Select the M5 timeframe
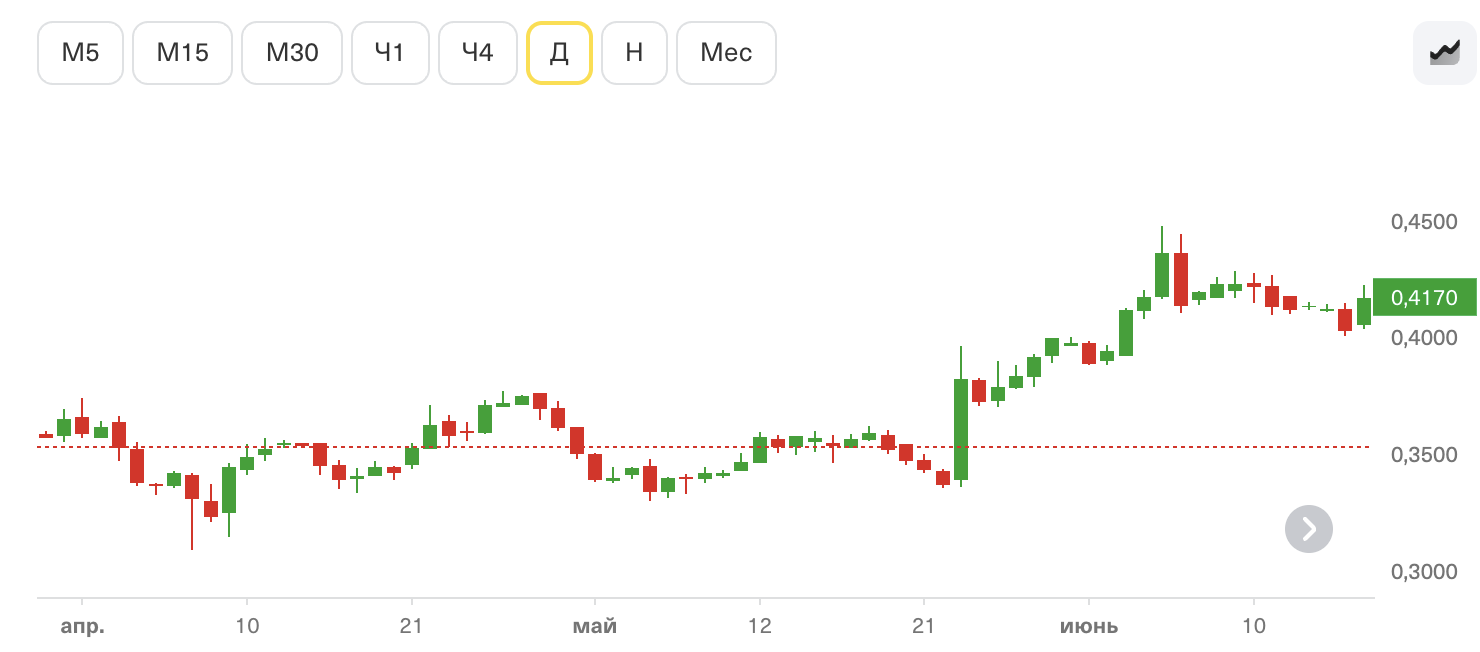1480x652 pixels. click(x=81, y=52)
